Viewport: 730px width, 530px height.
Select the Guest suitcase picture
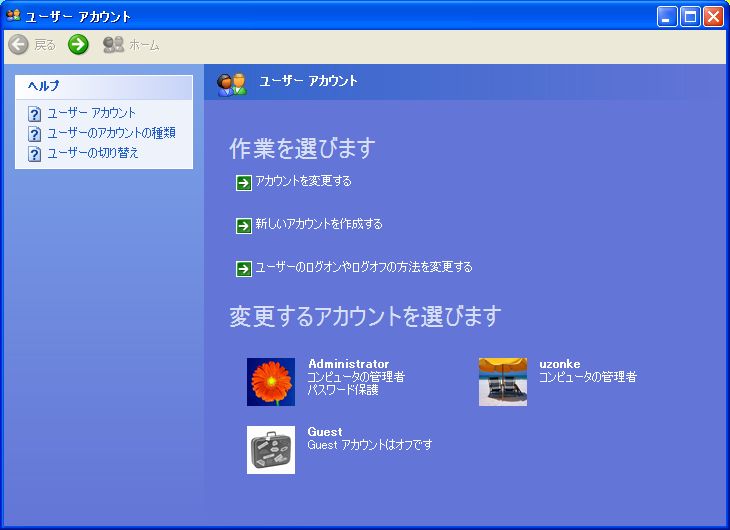(271, 450)
